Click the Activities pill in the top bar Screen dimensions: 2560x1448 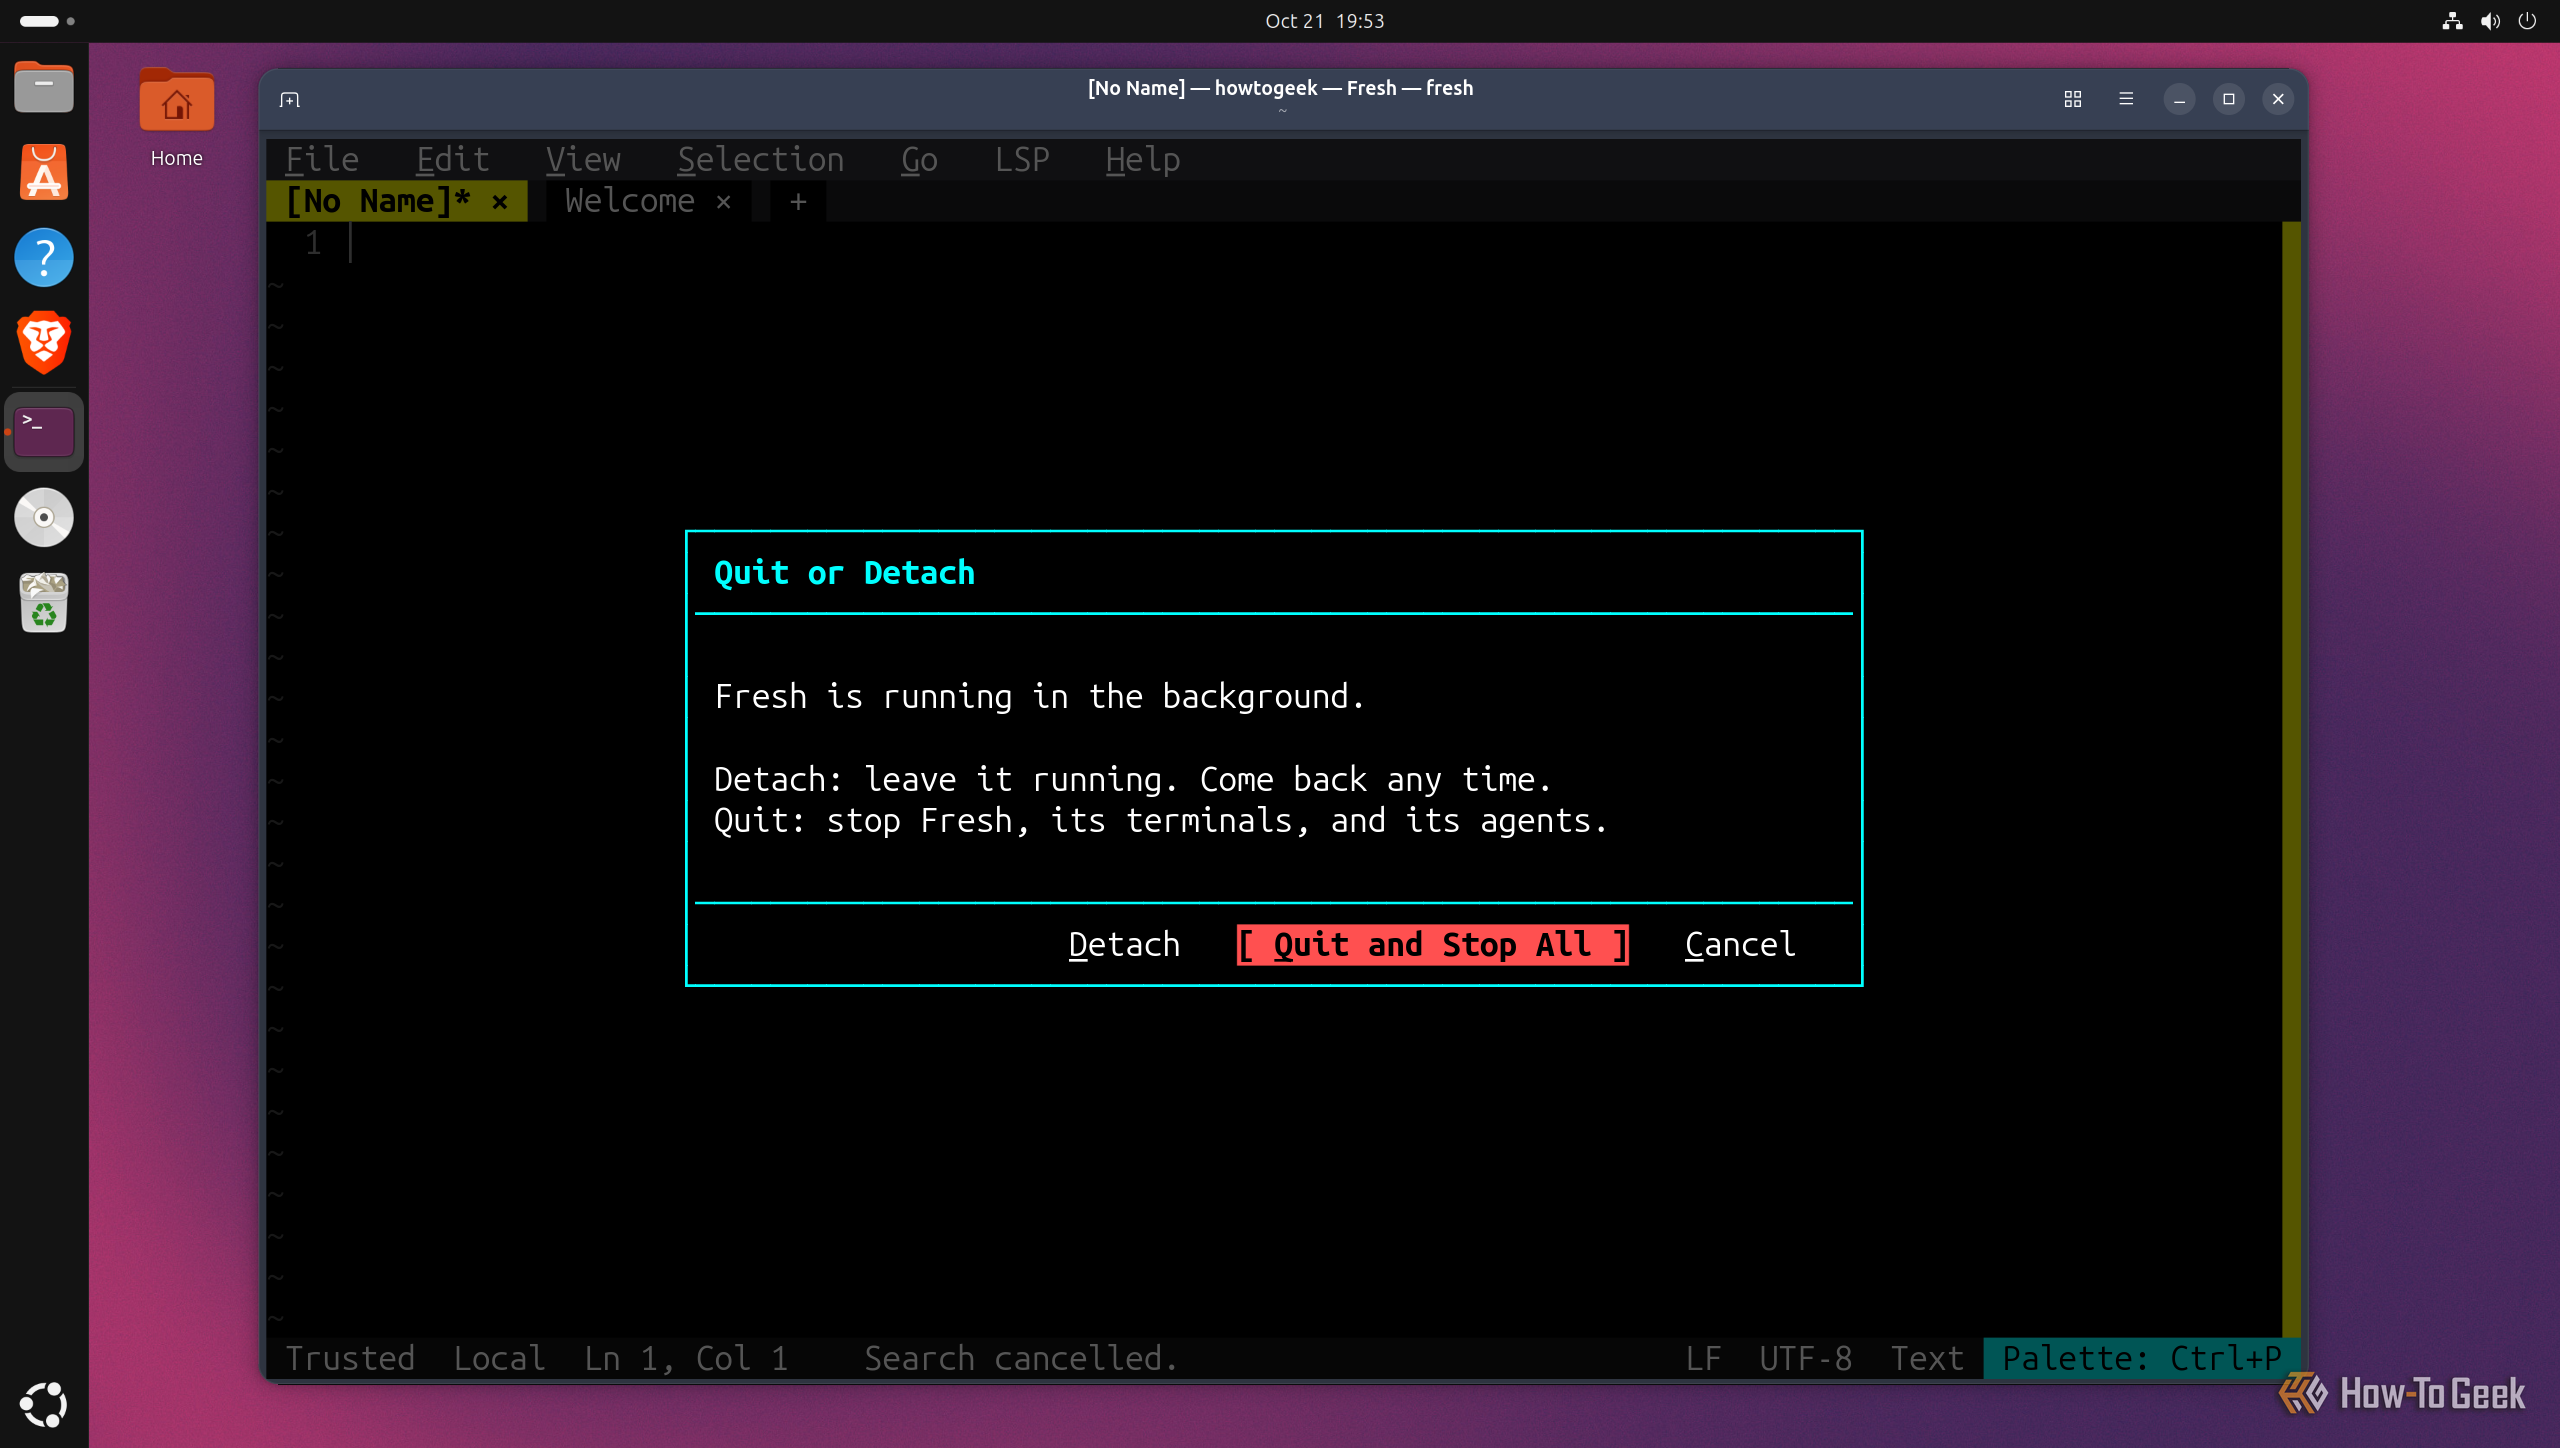(x=47, y=21)
